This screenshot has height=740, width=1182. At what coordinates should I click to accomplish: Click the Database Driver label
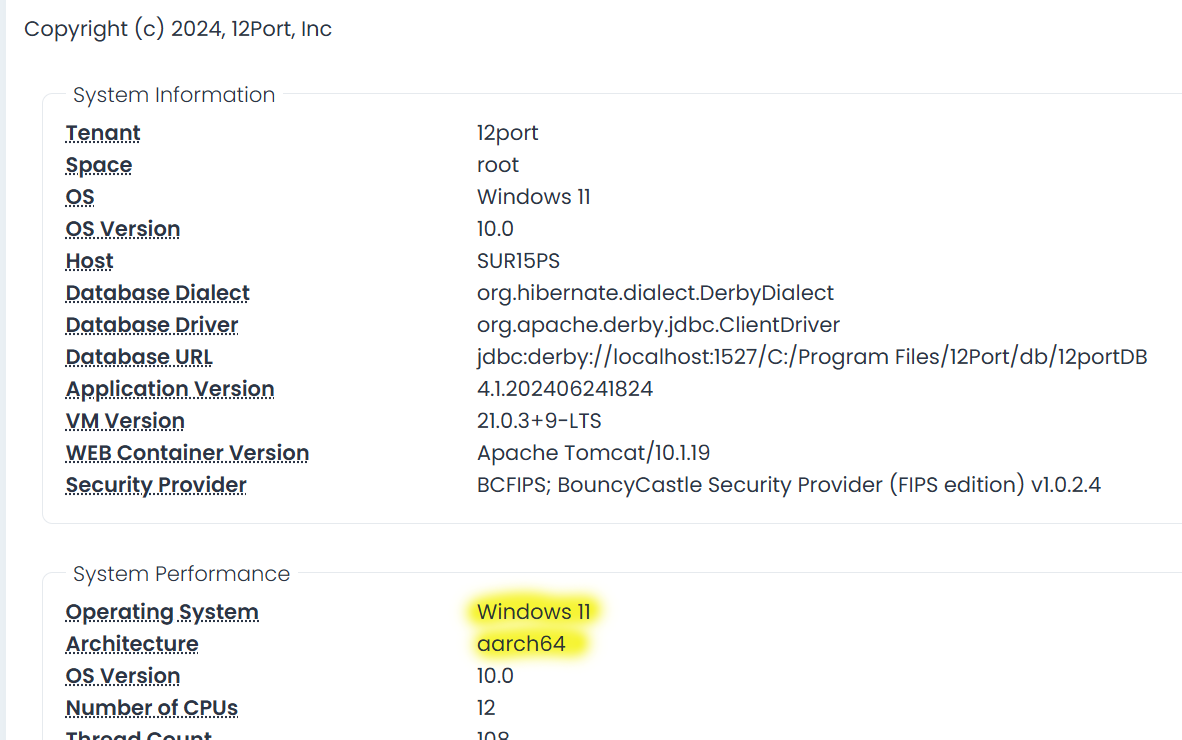152,325
